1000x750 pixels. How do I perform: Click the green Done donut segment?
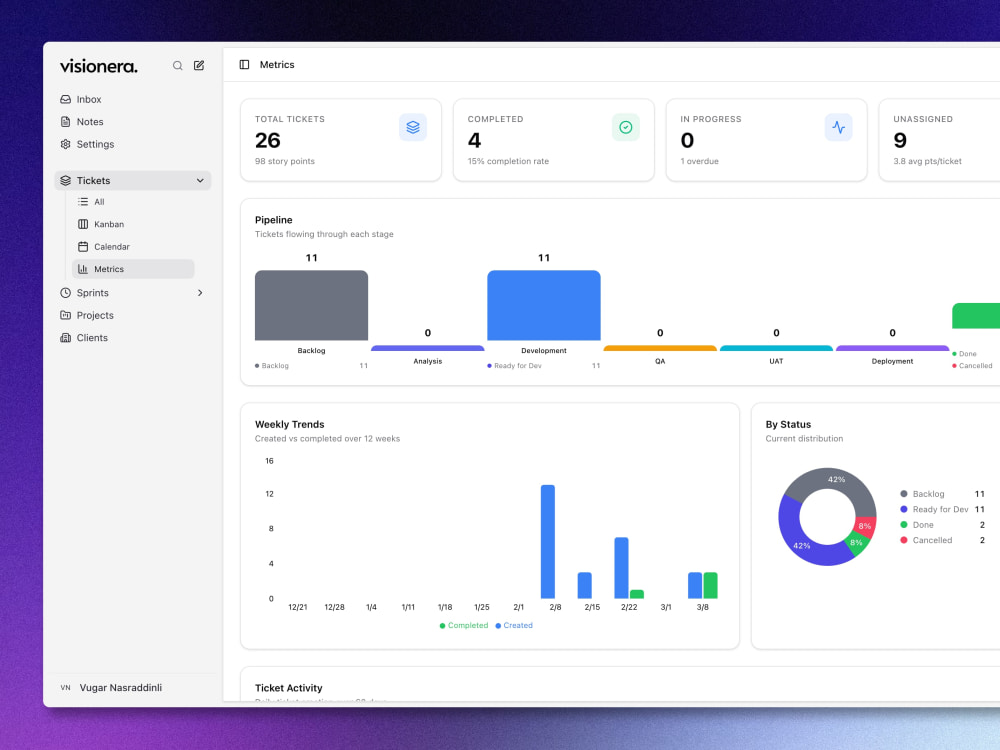[857, 543]
